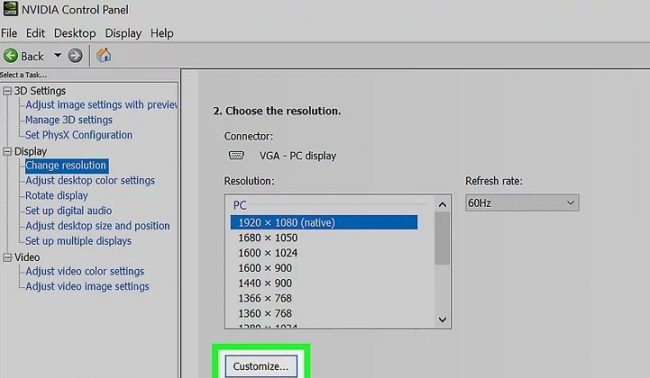This screenshot has width=650, height=378.
Task: Open Rotate display task
Action: 57,196
